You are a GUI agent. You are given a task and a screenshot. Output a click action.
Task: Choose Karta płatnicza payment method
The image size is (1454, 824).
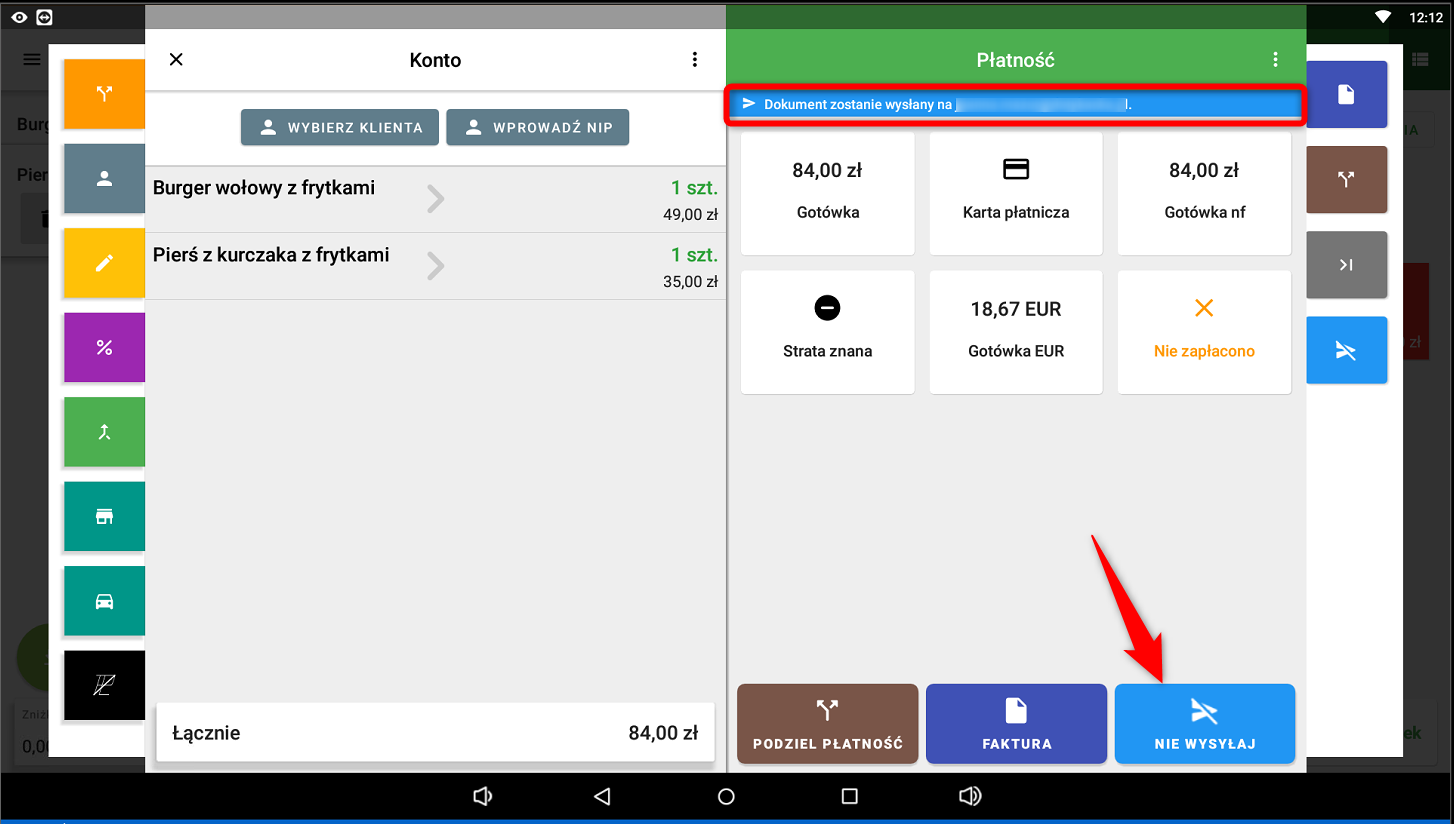[x=1016, y=193]
